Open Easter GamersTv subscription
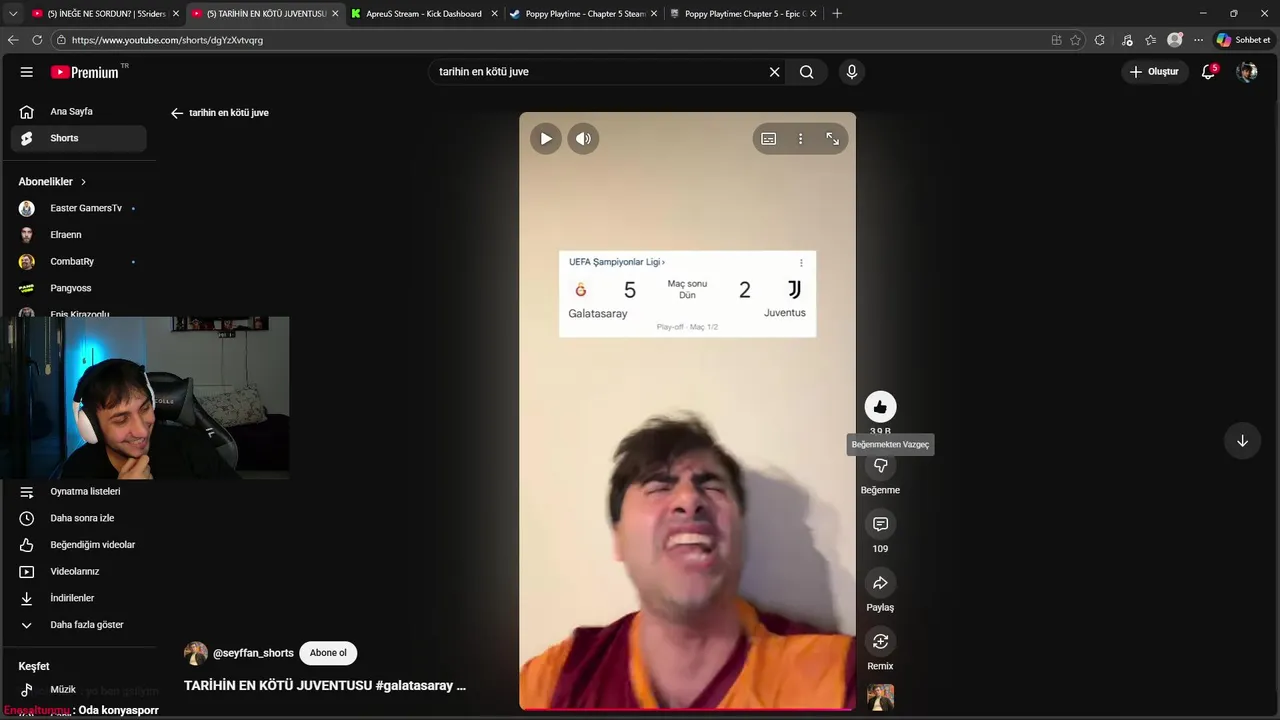This screenshot has width=1280, height=720. [79, 208]
